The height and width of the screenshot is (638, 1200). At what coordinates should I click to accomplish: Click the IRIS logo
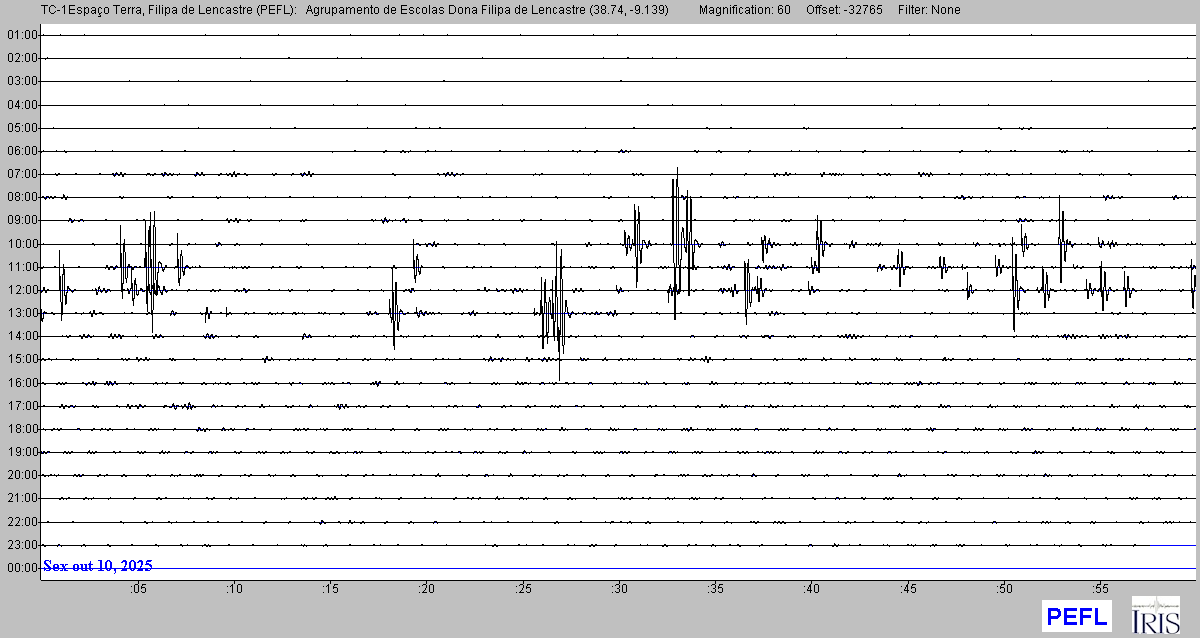(x=1155, y=616)
